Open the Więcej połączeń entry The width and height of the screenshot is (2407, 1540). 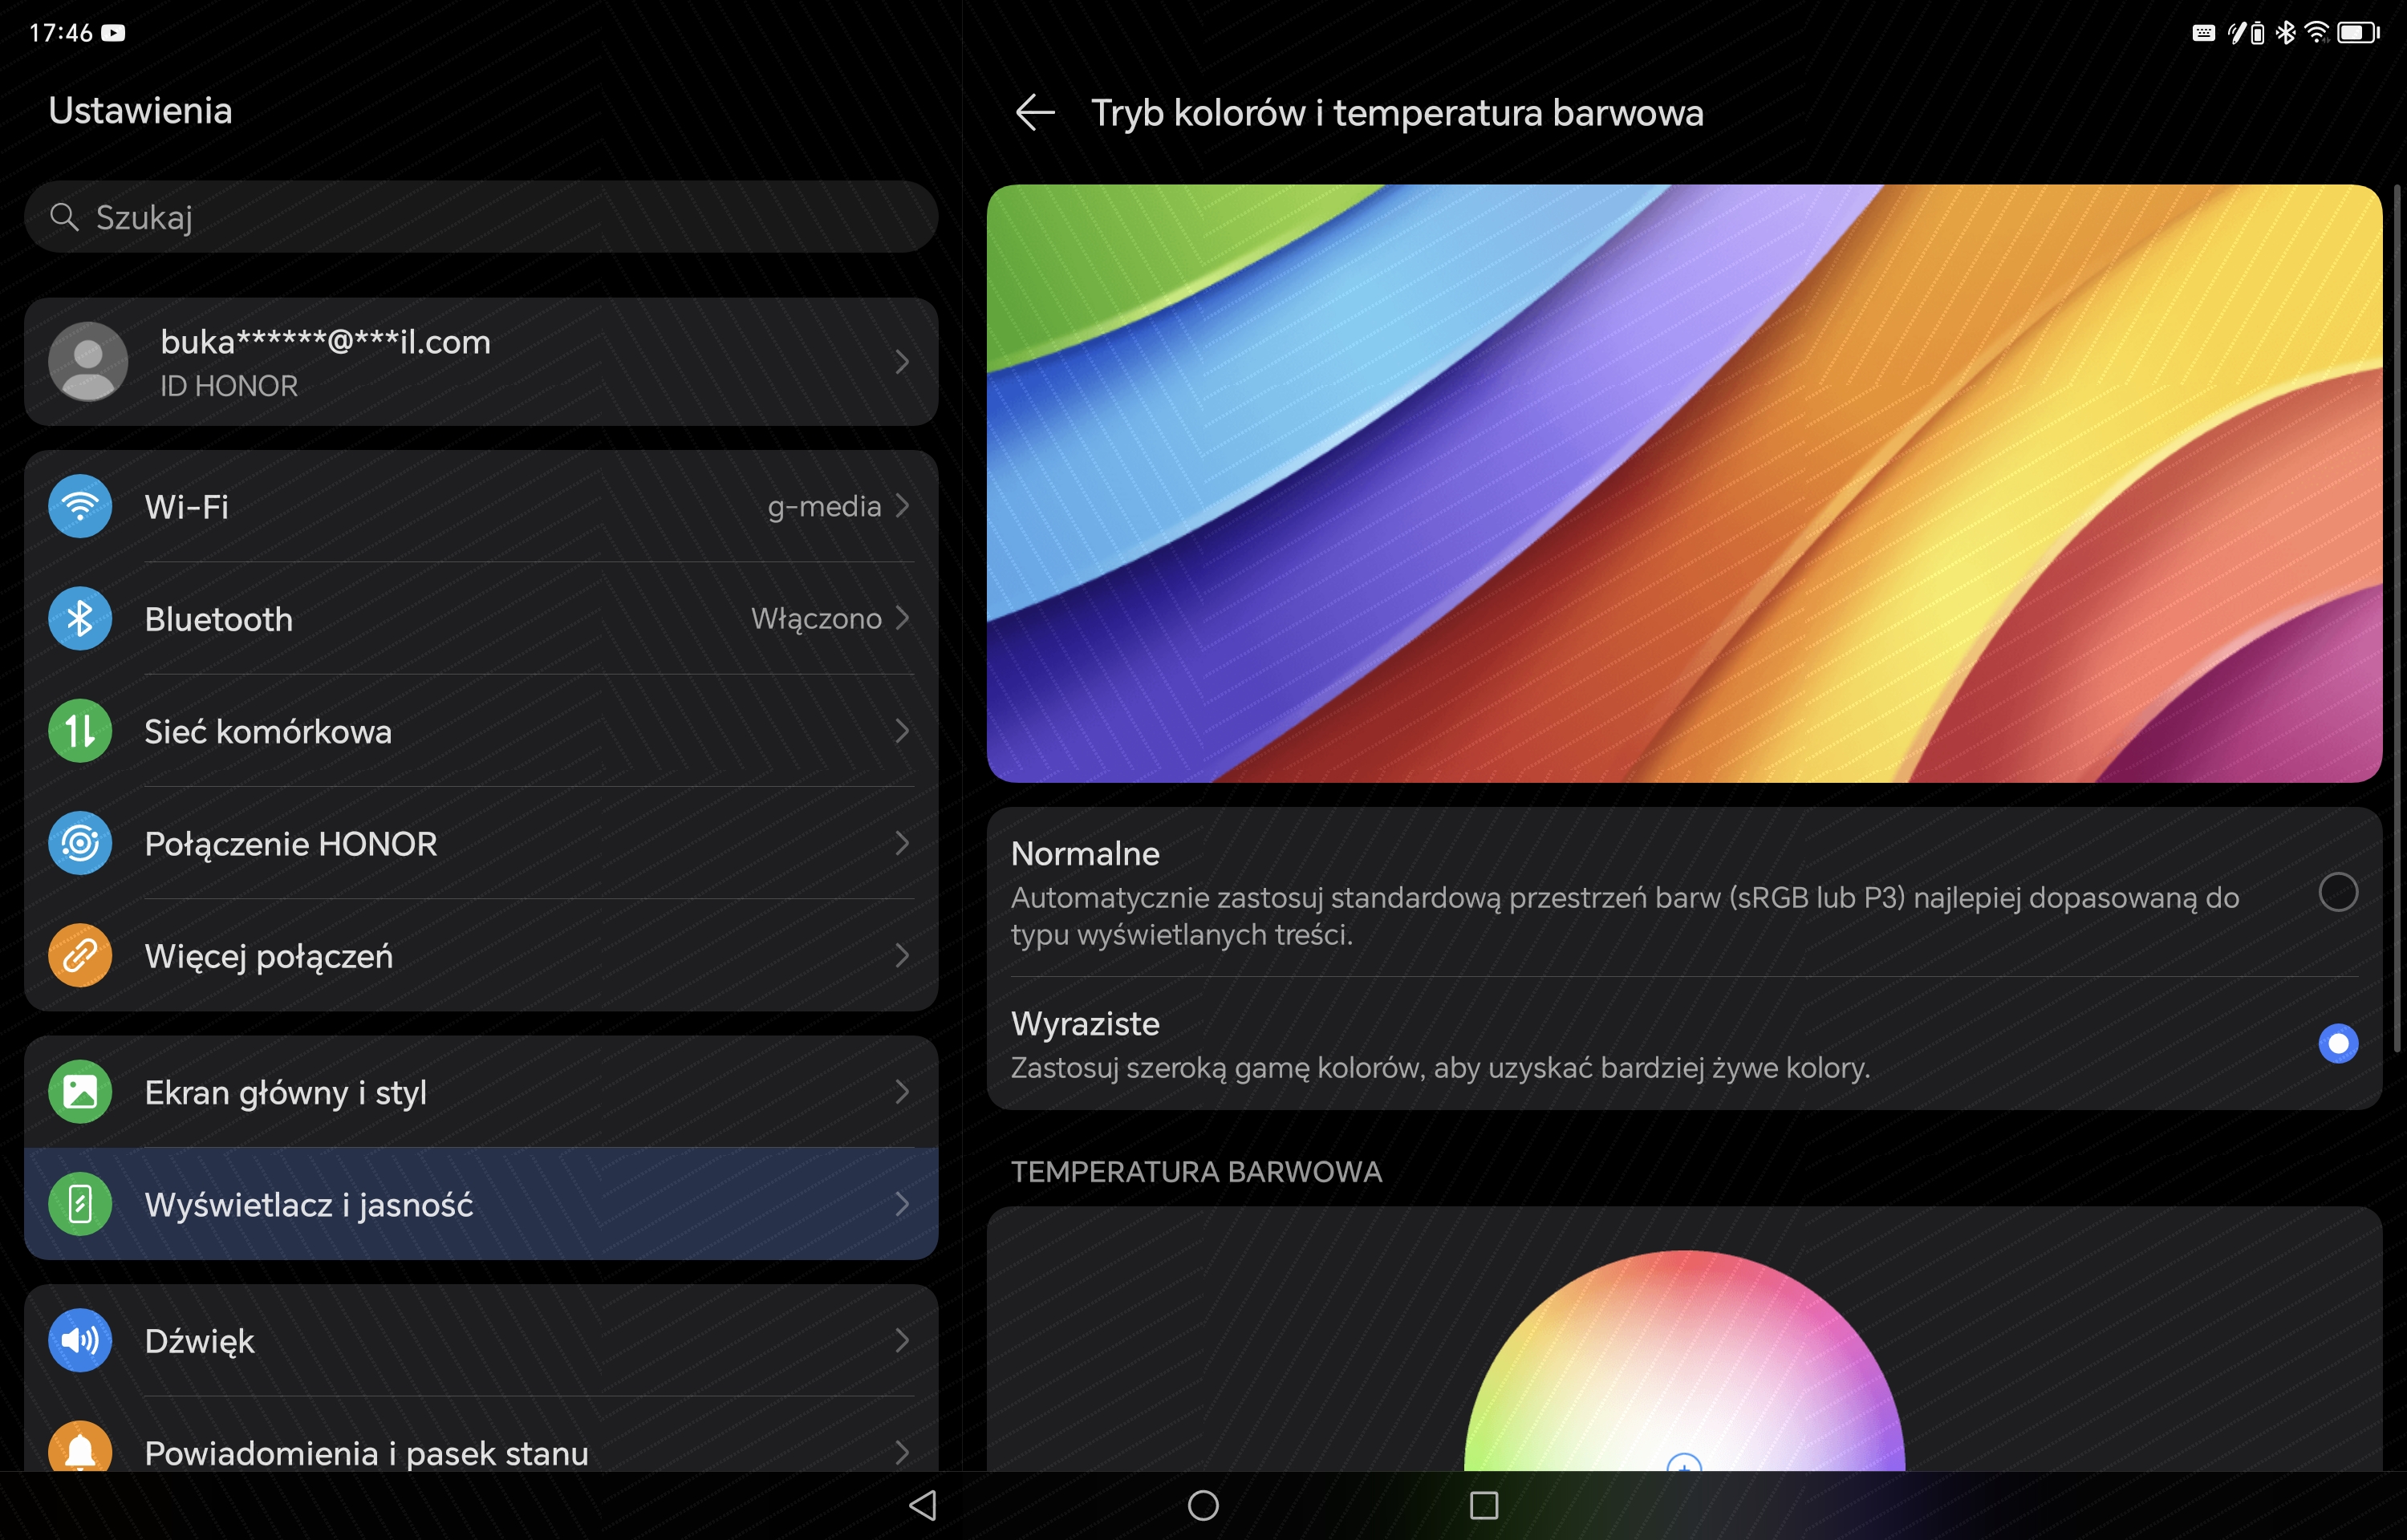481,956
